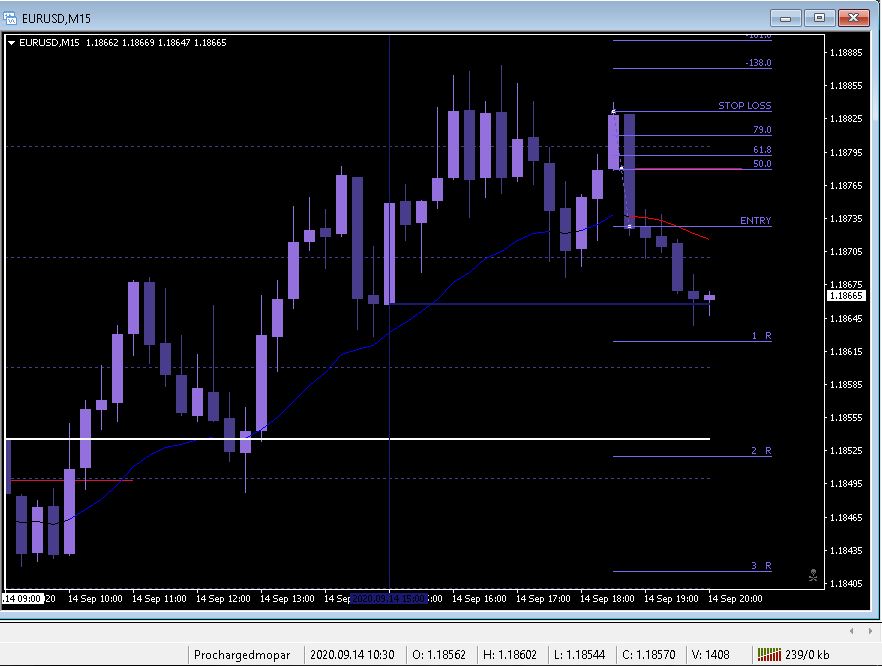882x666 pixels.
Task: Click the 2020.09.14 10:30 status bar field
Action: [352, 655]
